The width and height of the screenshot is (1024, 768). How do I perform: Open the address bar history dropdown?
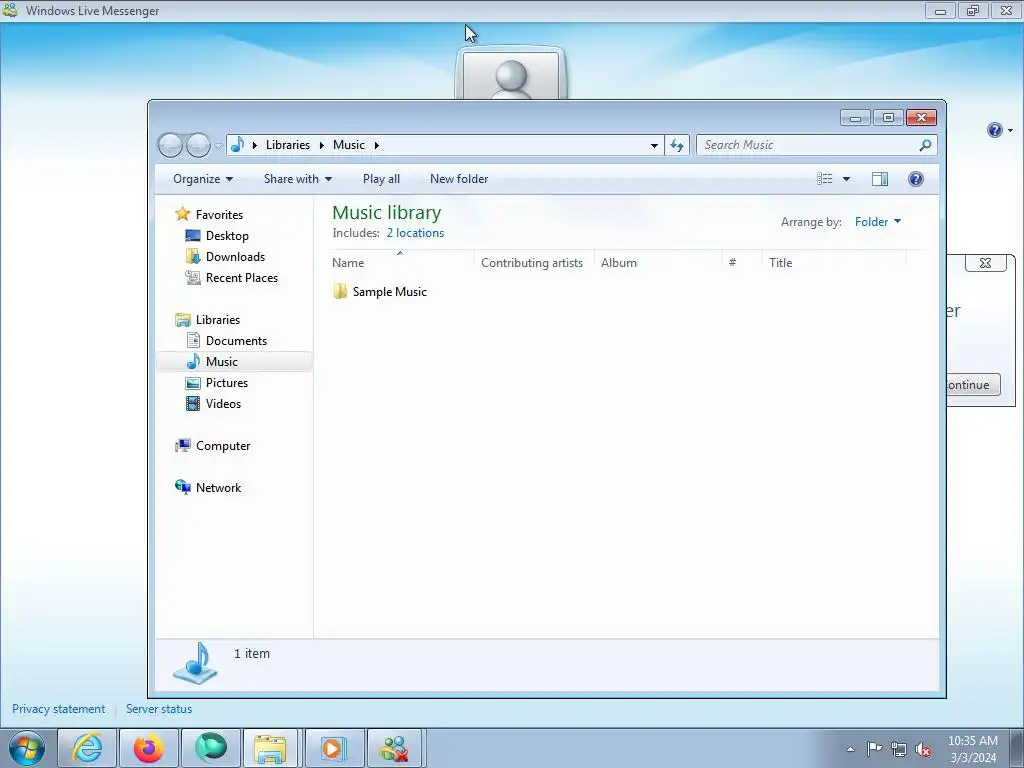tap(654, 145)
